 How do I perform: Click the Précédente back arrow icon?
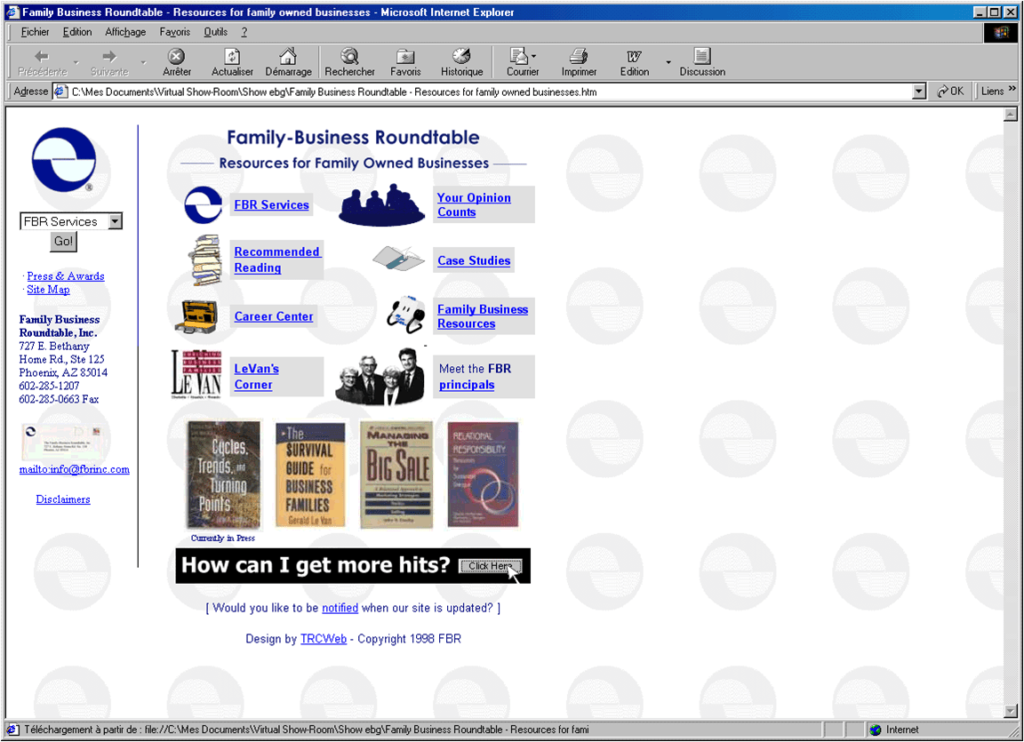42,56
